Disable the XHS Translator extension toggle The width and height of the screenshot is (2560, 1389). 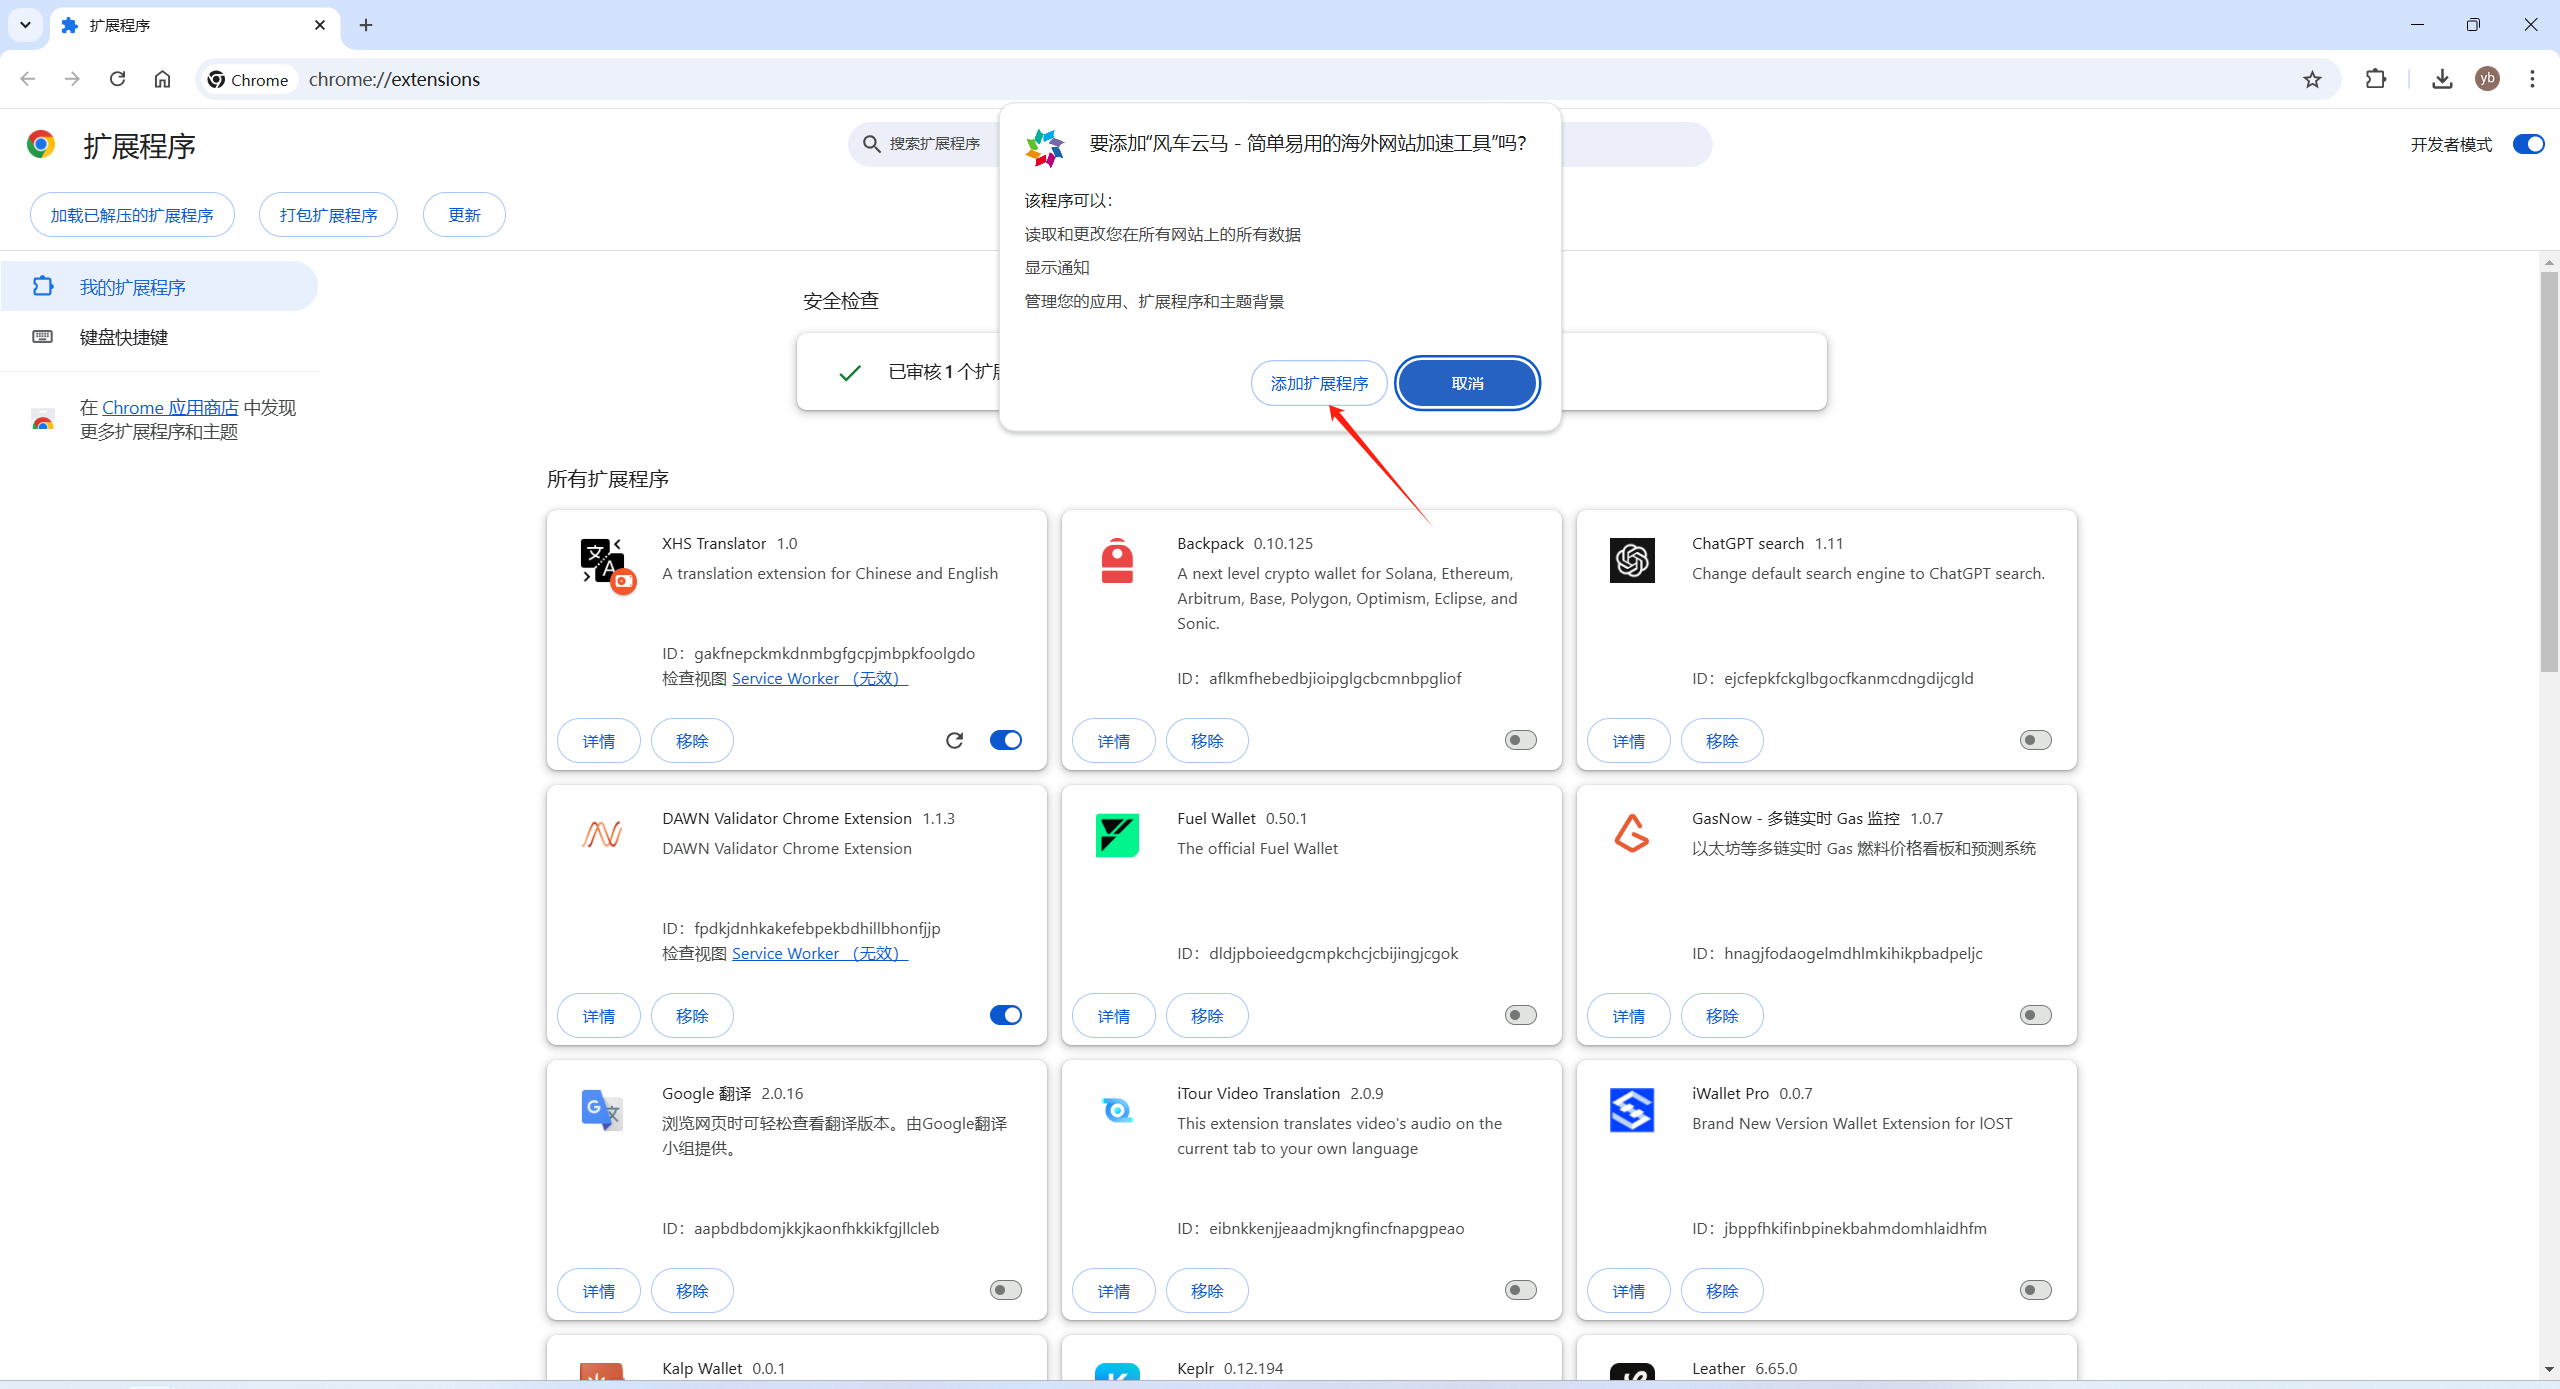(1005, 740)
